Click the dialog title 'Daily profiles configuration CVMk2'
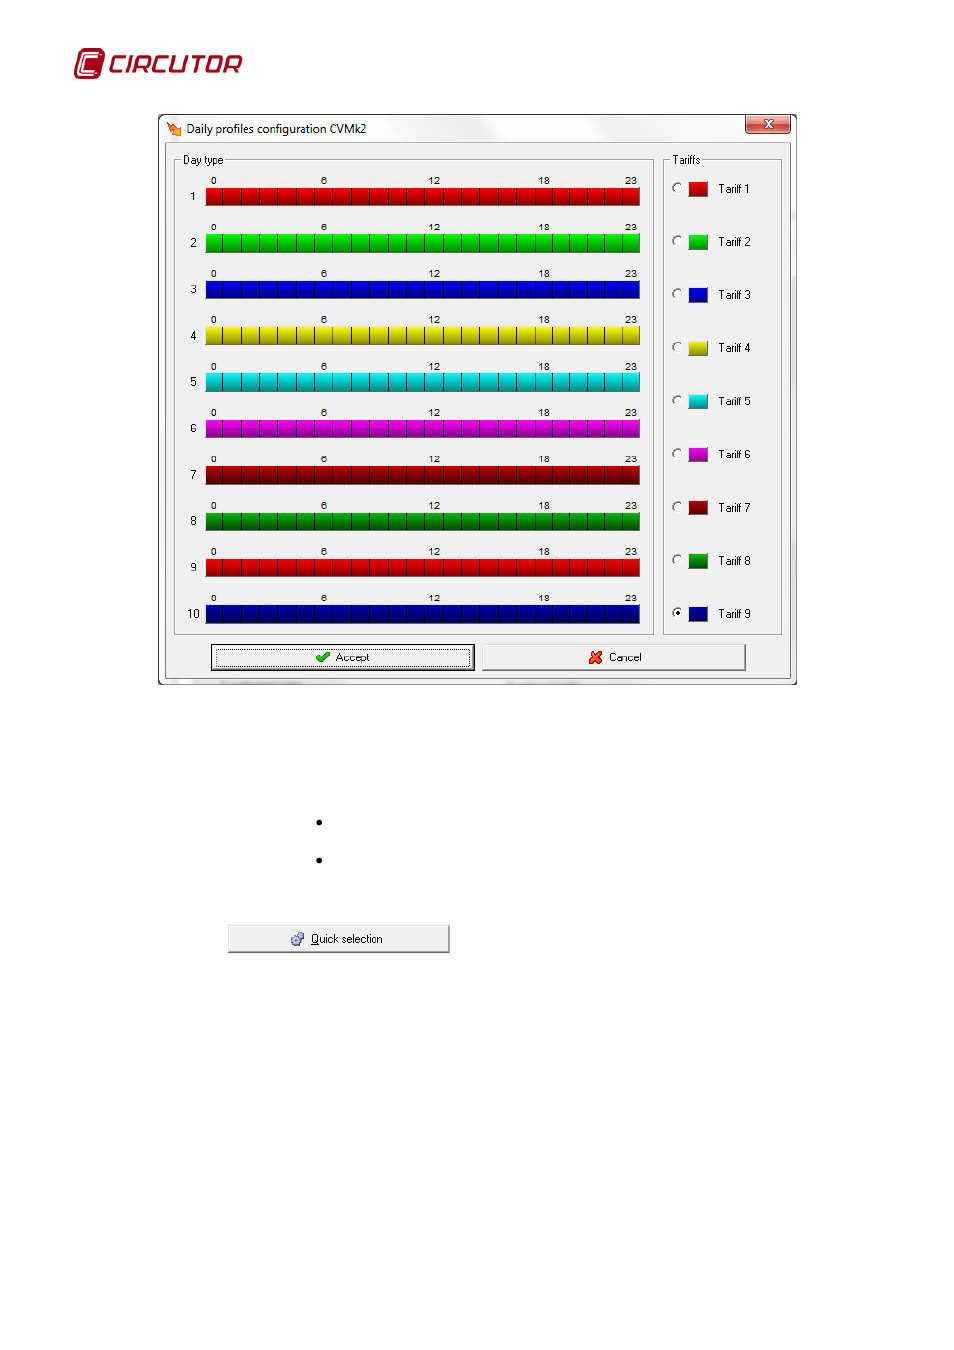This screenshot has width=954, height=1350. [x=276, y=129]
